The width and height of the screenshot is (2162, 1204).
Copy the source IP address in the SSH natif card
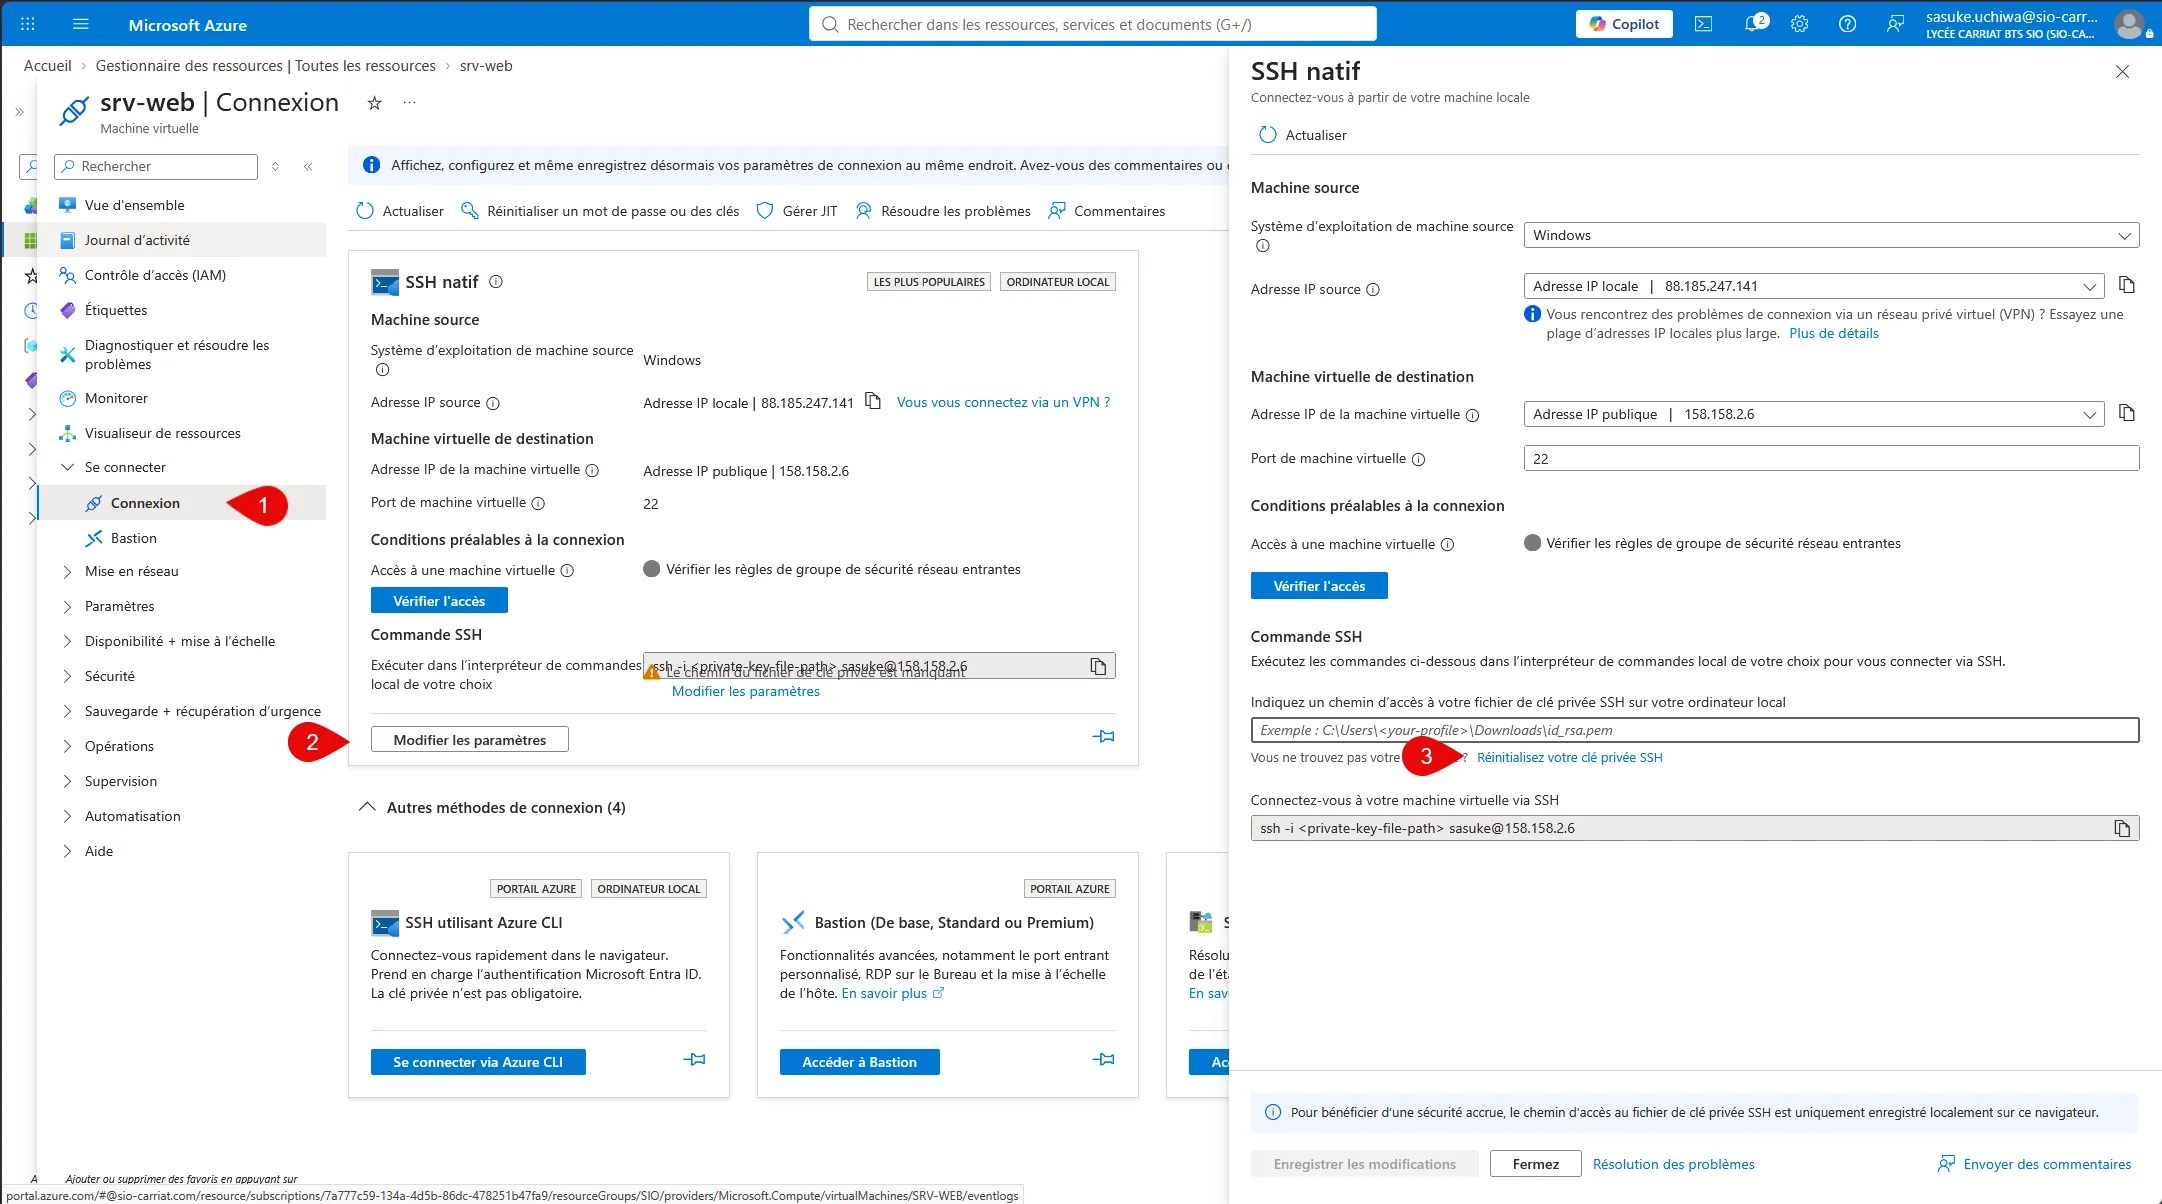[873, 401]
